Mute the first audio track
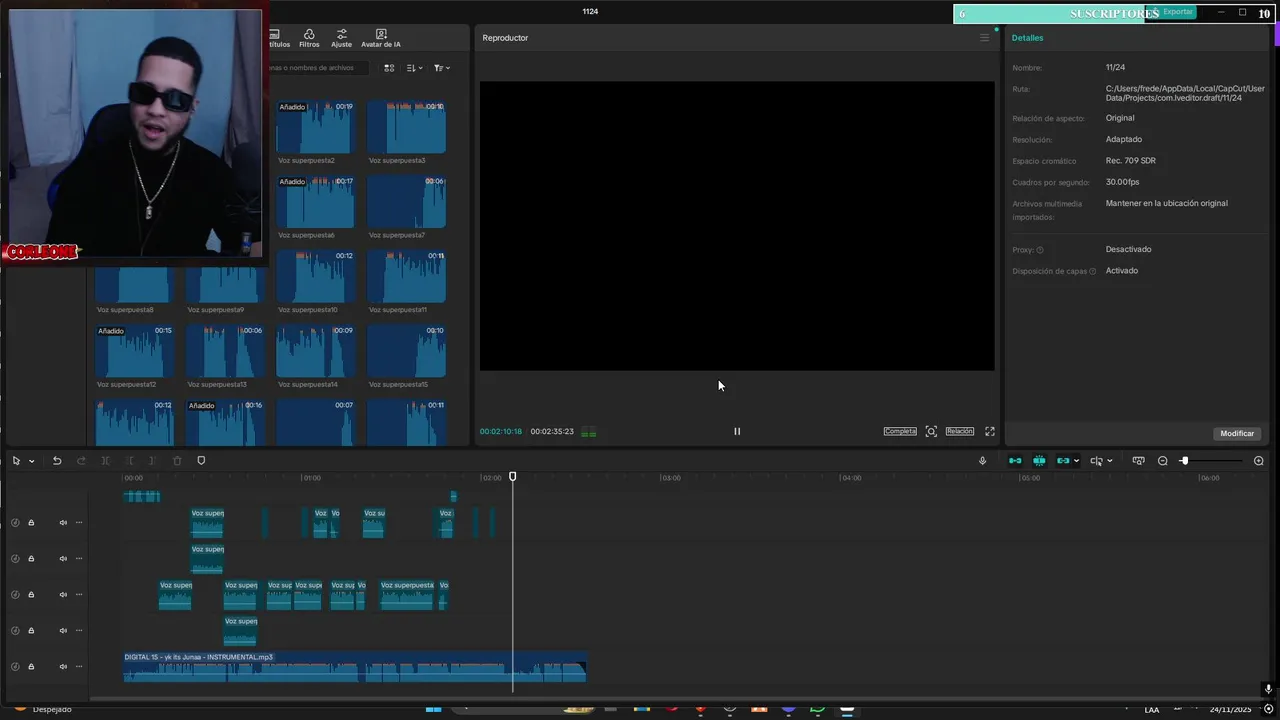The height and width of the screenshot is (720, 1280). pos(63,522)
